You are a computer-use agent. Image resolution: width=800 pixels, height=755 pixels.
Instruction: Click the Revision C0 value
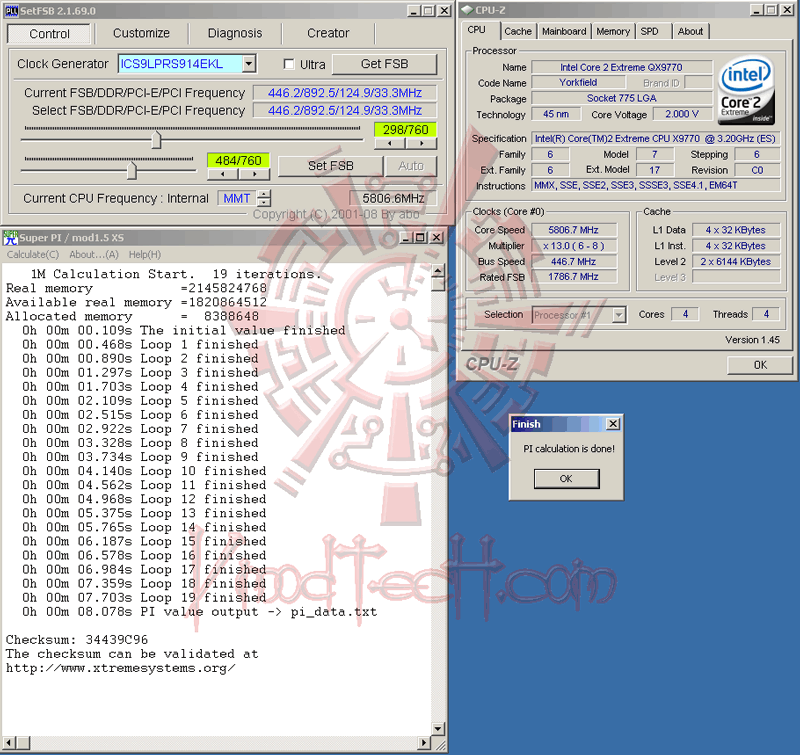[757, 170]
